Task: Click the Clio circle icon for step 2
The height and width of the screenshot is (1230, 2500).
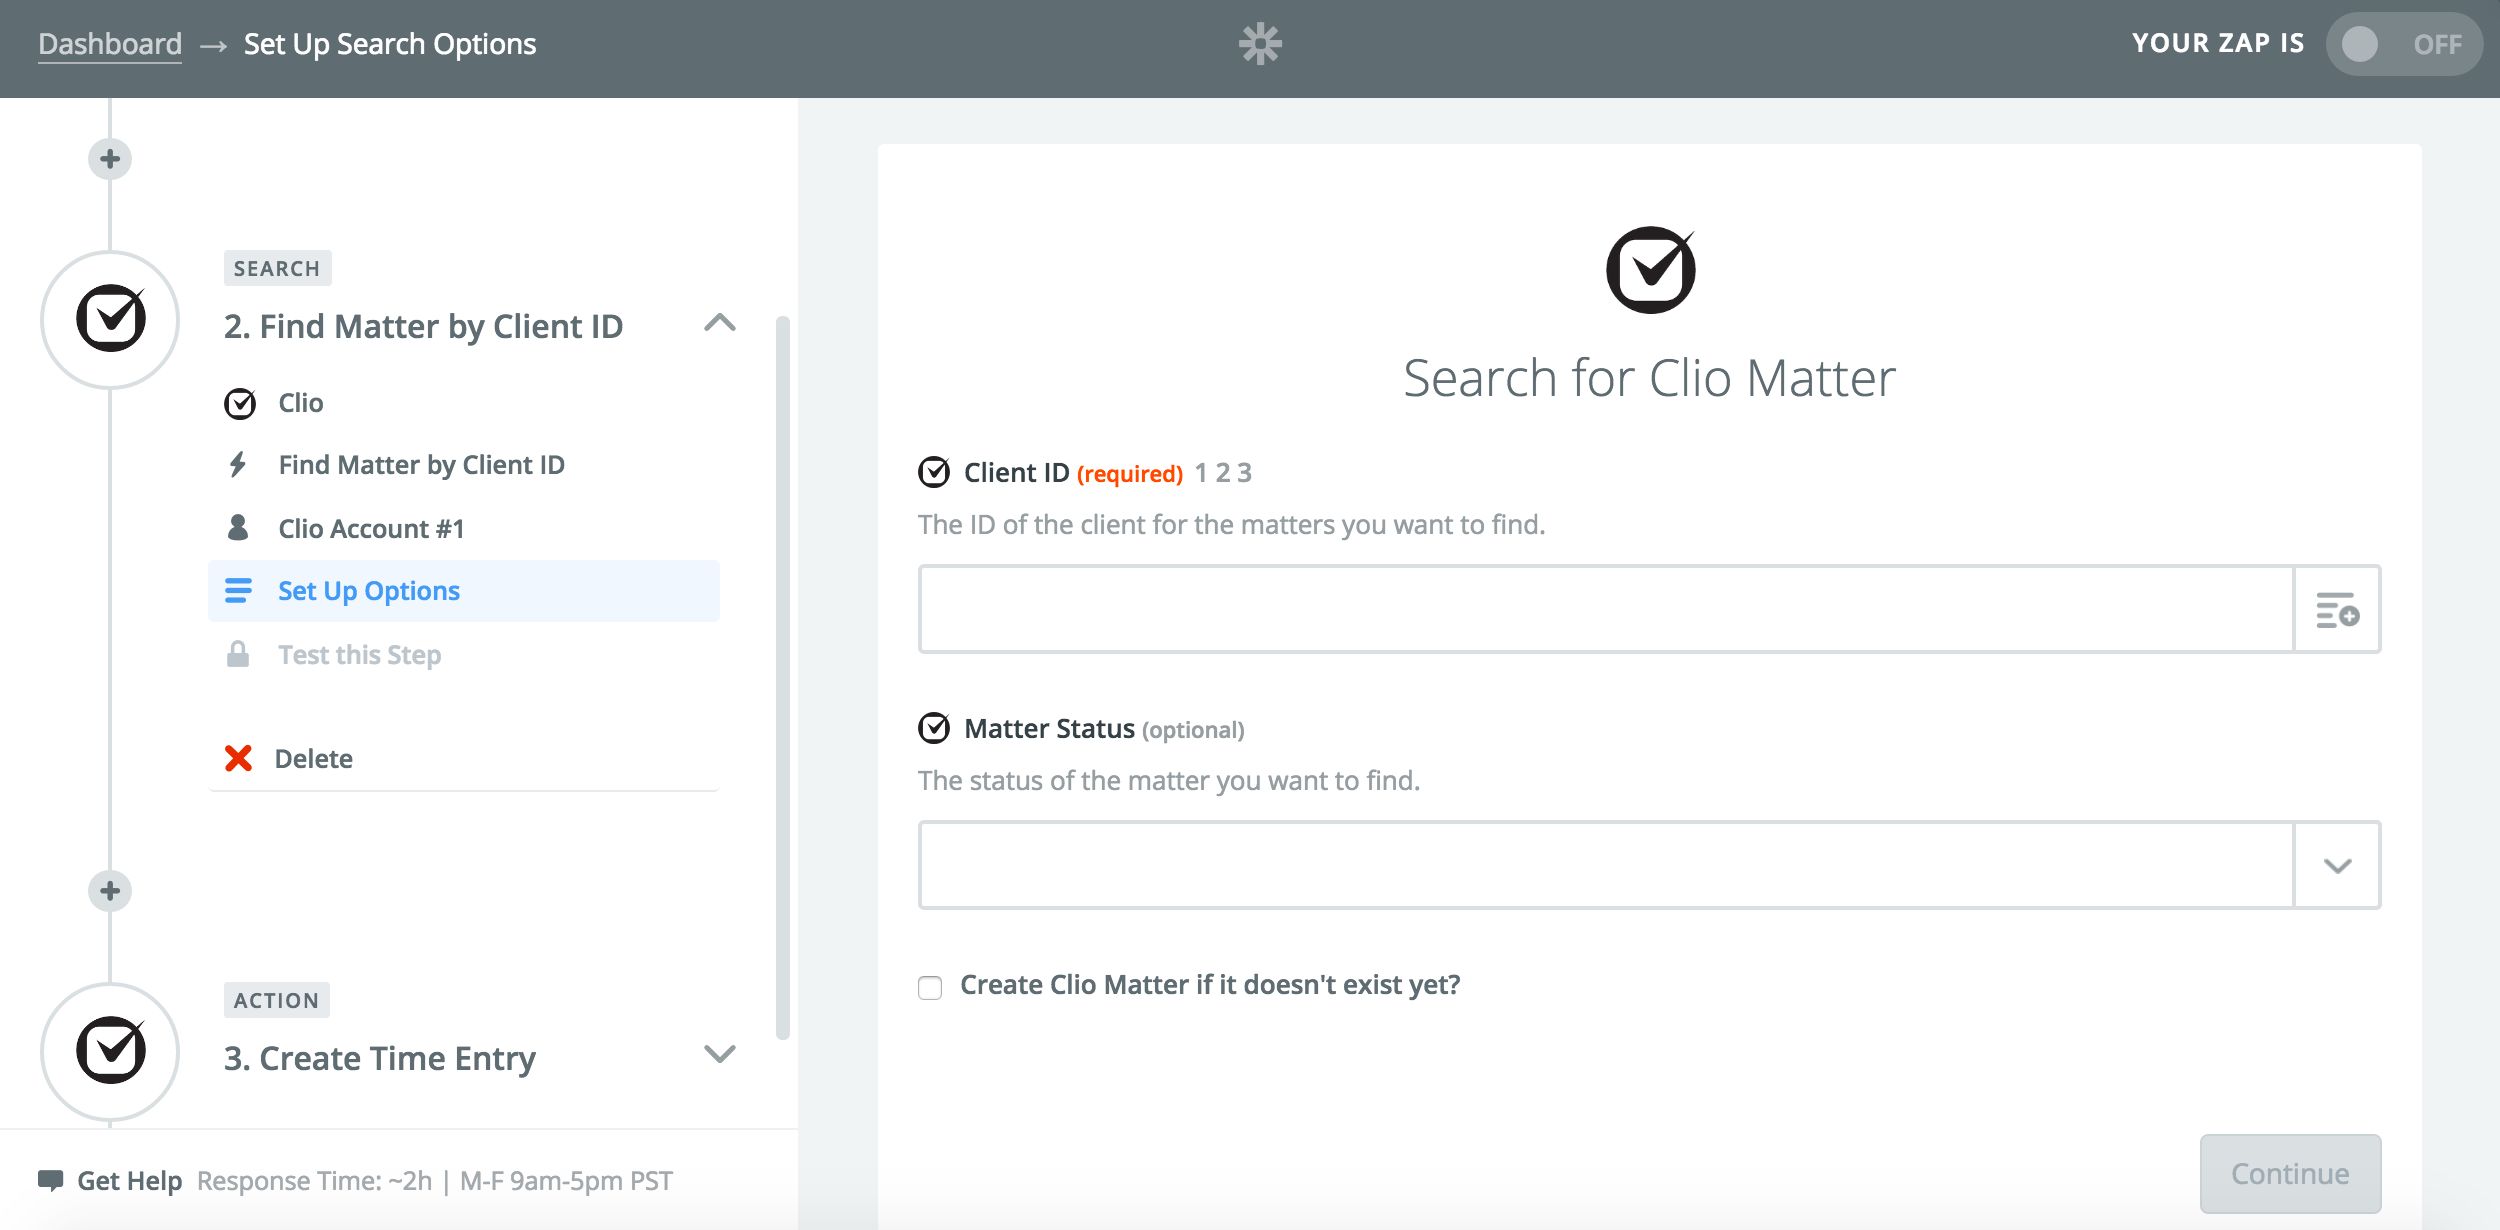Action: 111,319
